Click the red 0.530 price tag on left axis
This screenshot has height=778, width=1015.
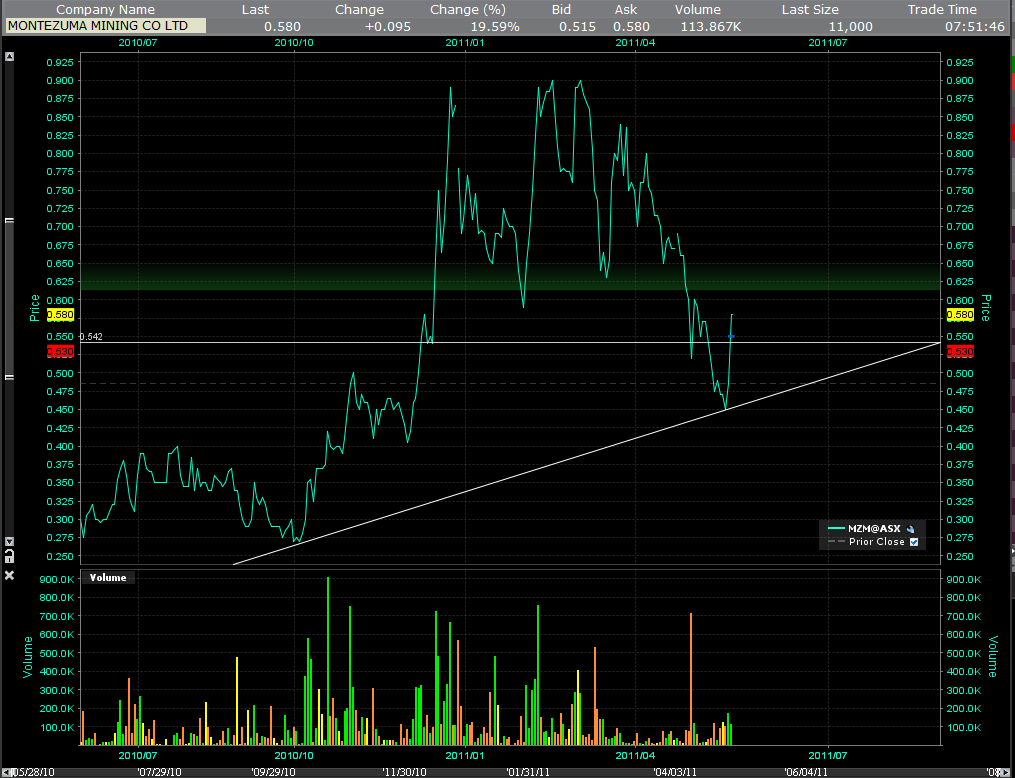coord(61,352)
